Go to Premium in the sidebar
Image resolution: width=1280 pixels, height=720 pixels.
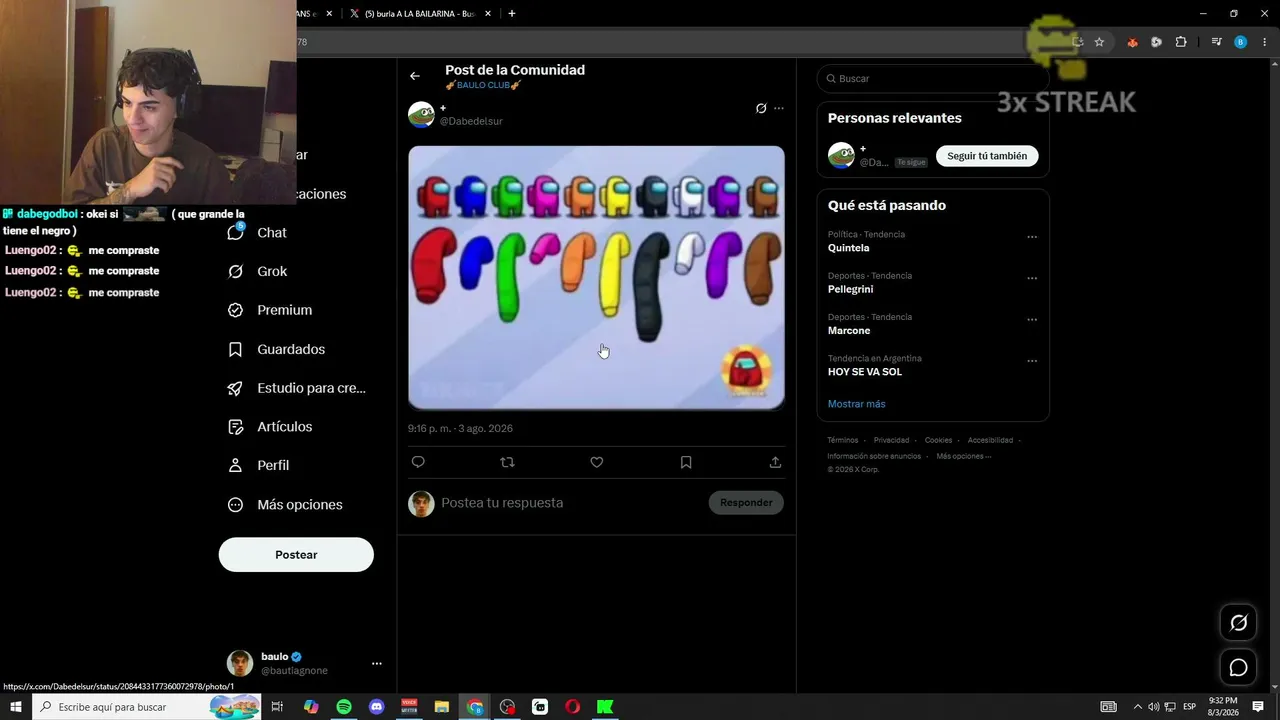tap(270, 310)
